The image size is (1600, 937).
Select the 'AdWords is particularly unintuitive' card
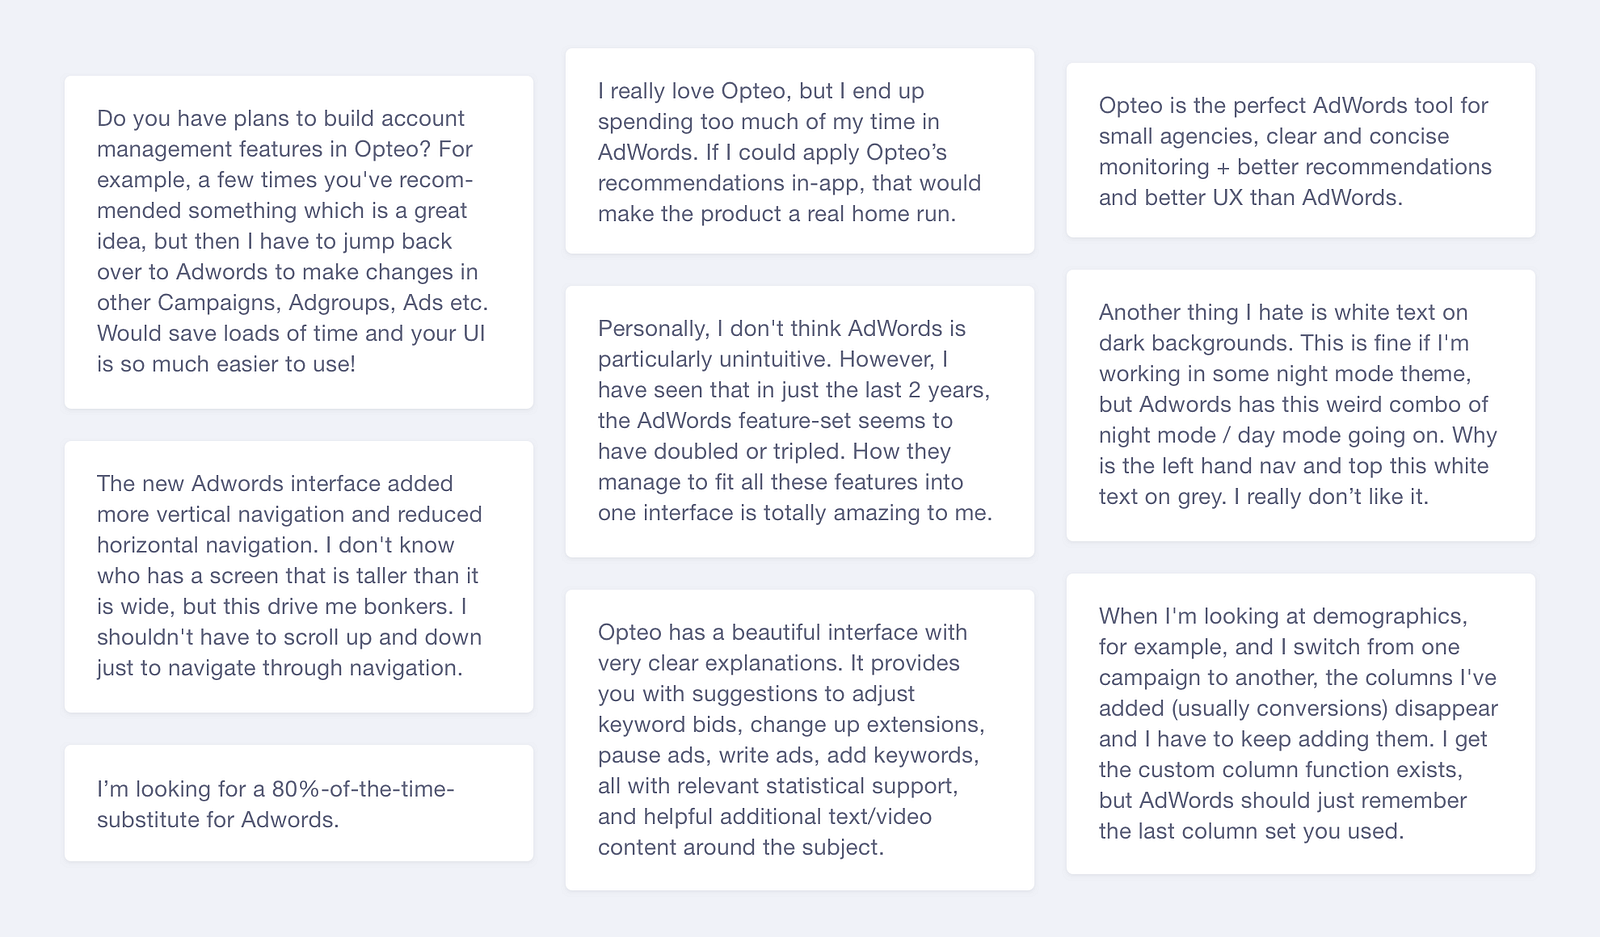click(x=800, y=422)
